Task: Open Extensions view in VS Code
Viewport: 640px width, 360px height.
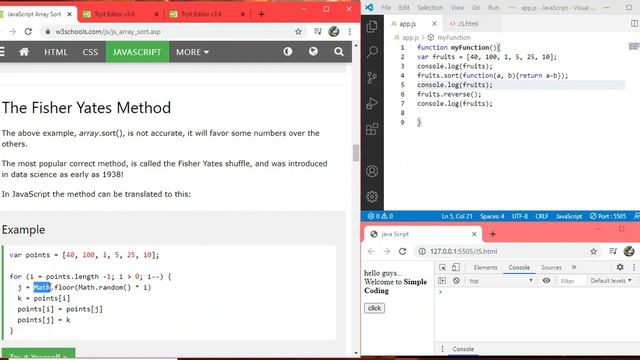Action: [372, 129]
